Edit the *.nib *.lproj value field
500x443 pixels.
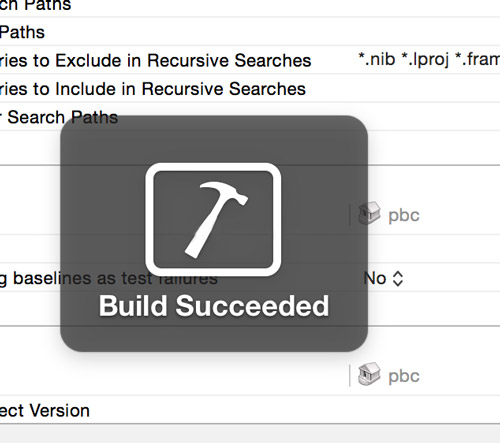(429, 60)
